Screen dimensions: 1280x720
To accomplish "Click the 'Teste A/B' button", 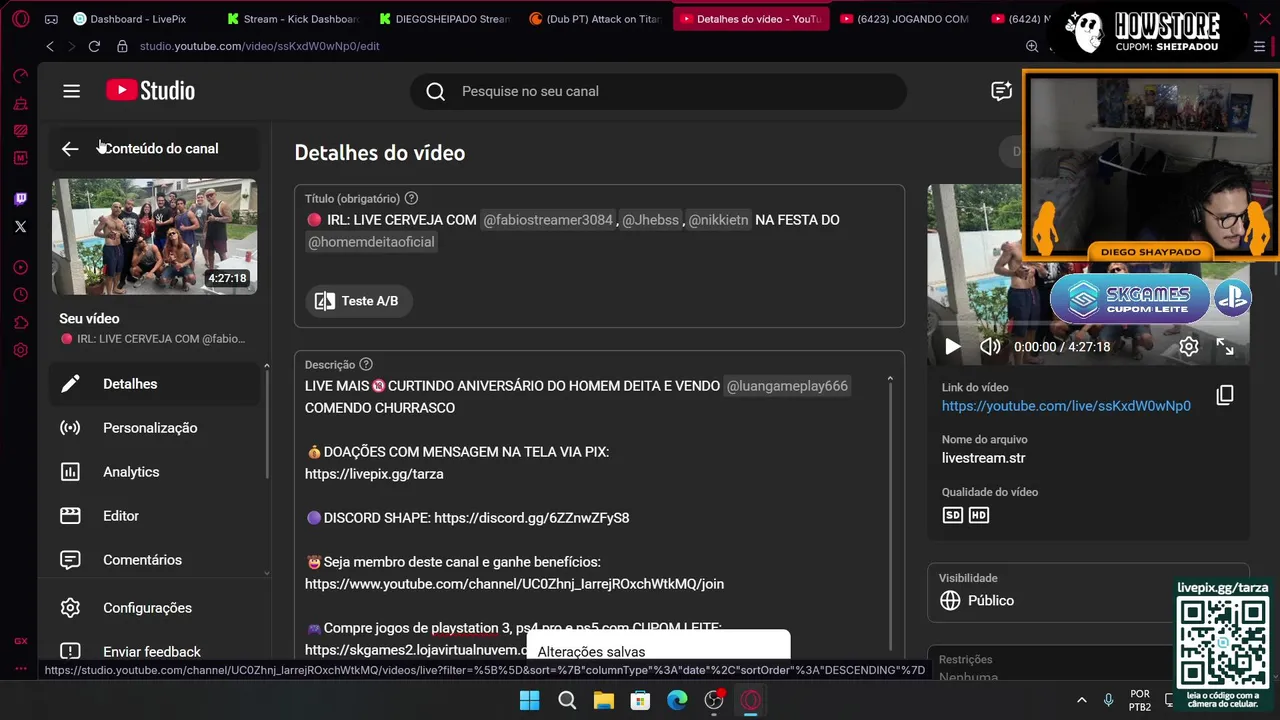I will pos(359,301).
